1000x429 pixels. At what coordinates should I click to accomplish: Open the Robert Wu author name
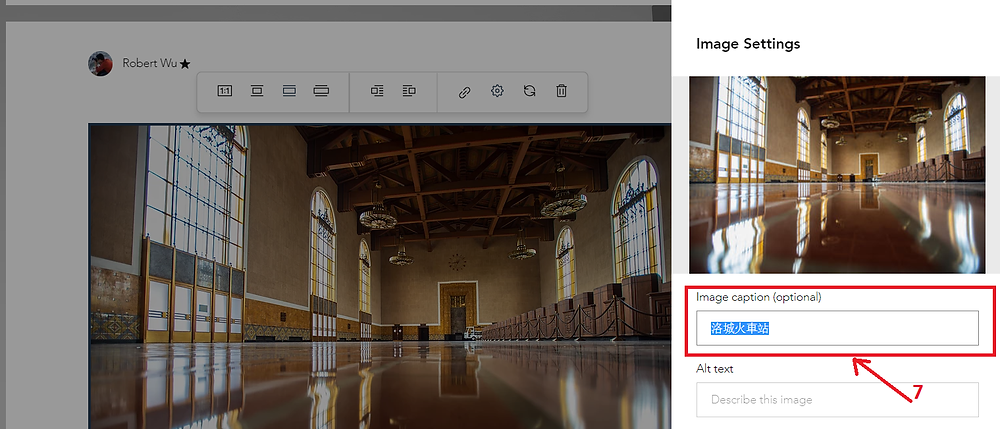click(x=150, y=63)
